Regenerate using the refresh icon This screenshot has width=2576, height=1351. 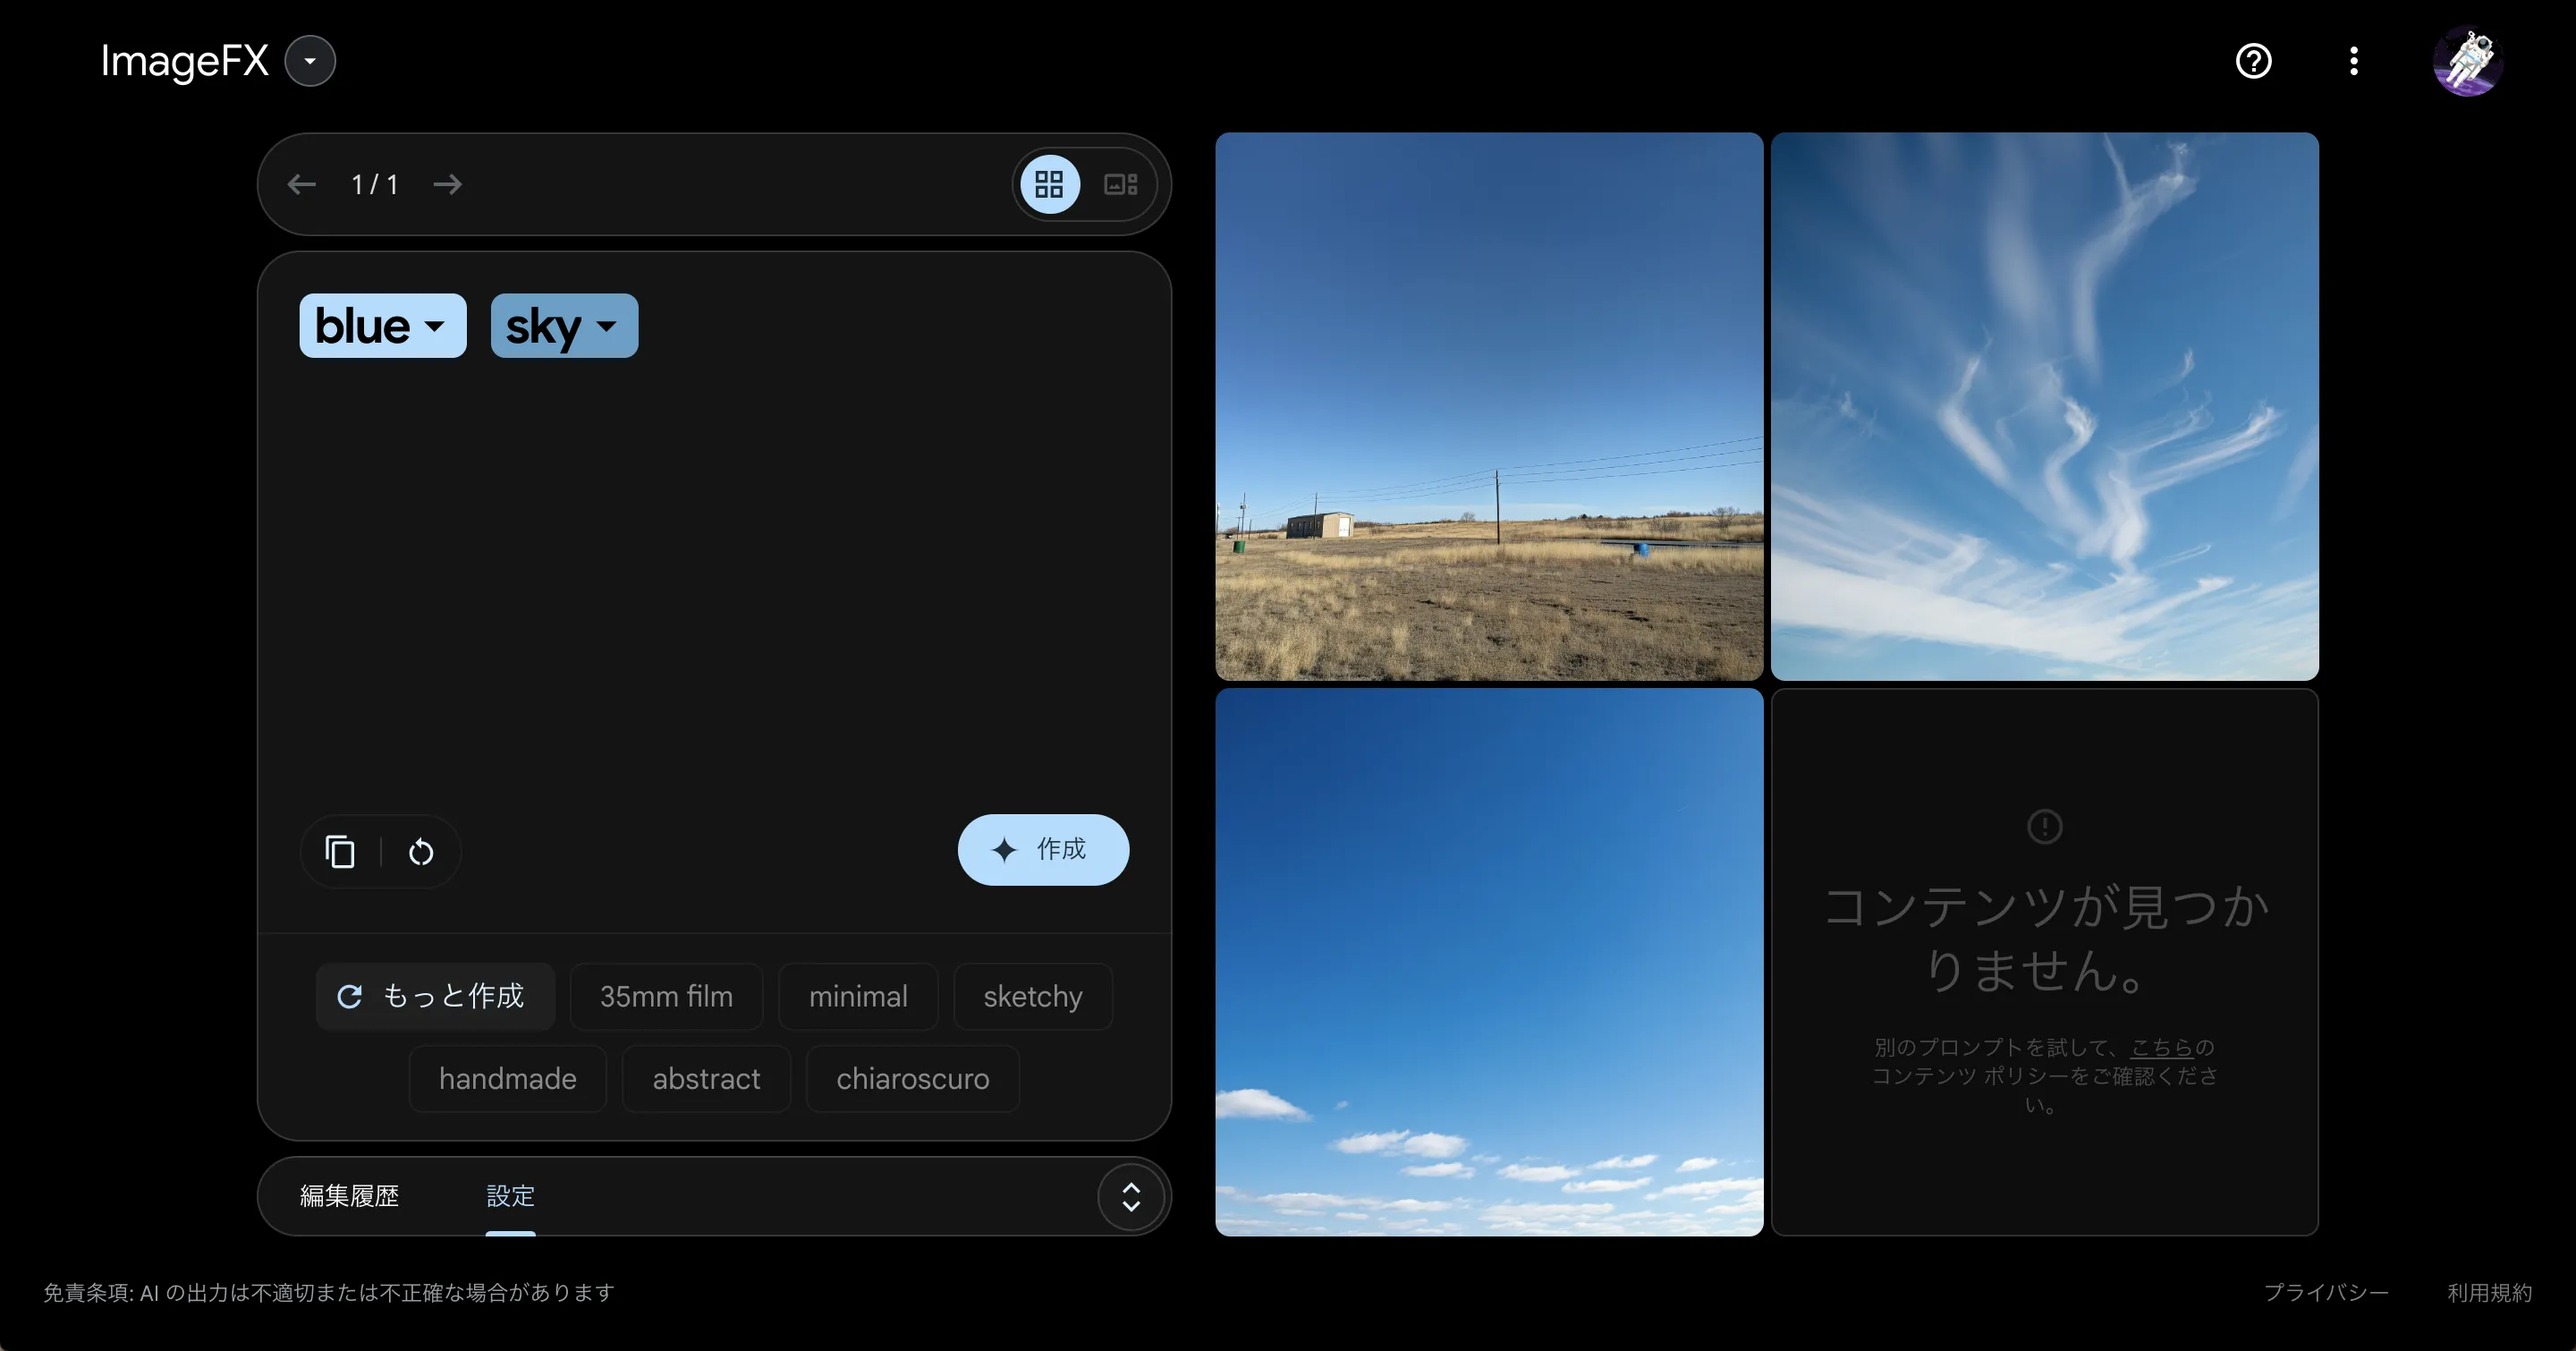[420, 851]
